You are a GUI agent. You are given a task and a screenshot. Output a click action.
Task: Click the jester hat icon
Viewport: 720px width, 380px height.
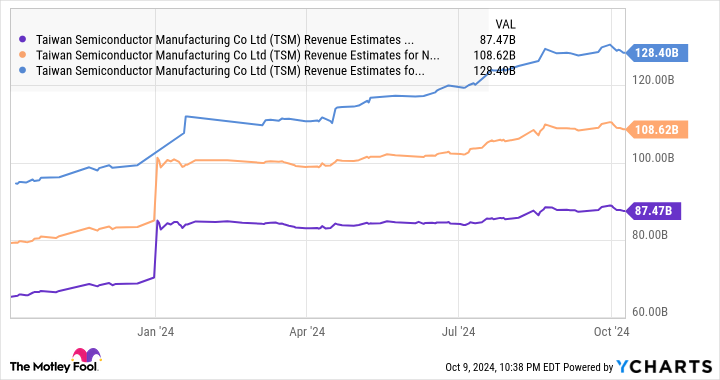pos(86,355)
